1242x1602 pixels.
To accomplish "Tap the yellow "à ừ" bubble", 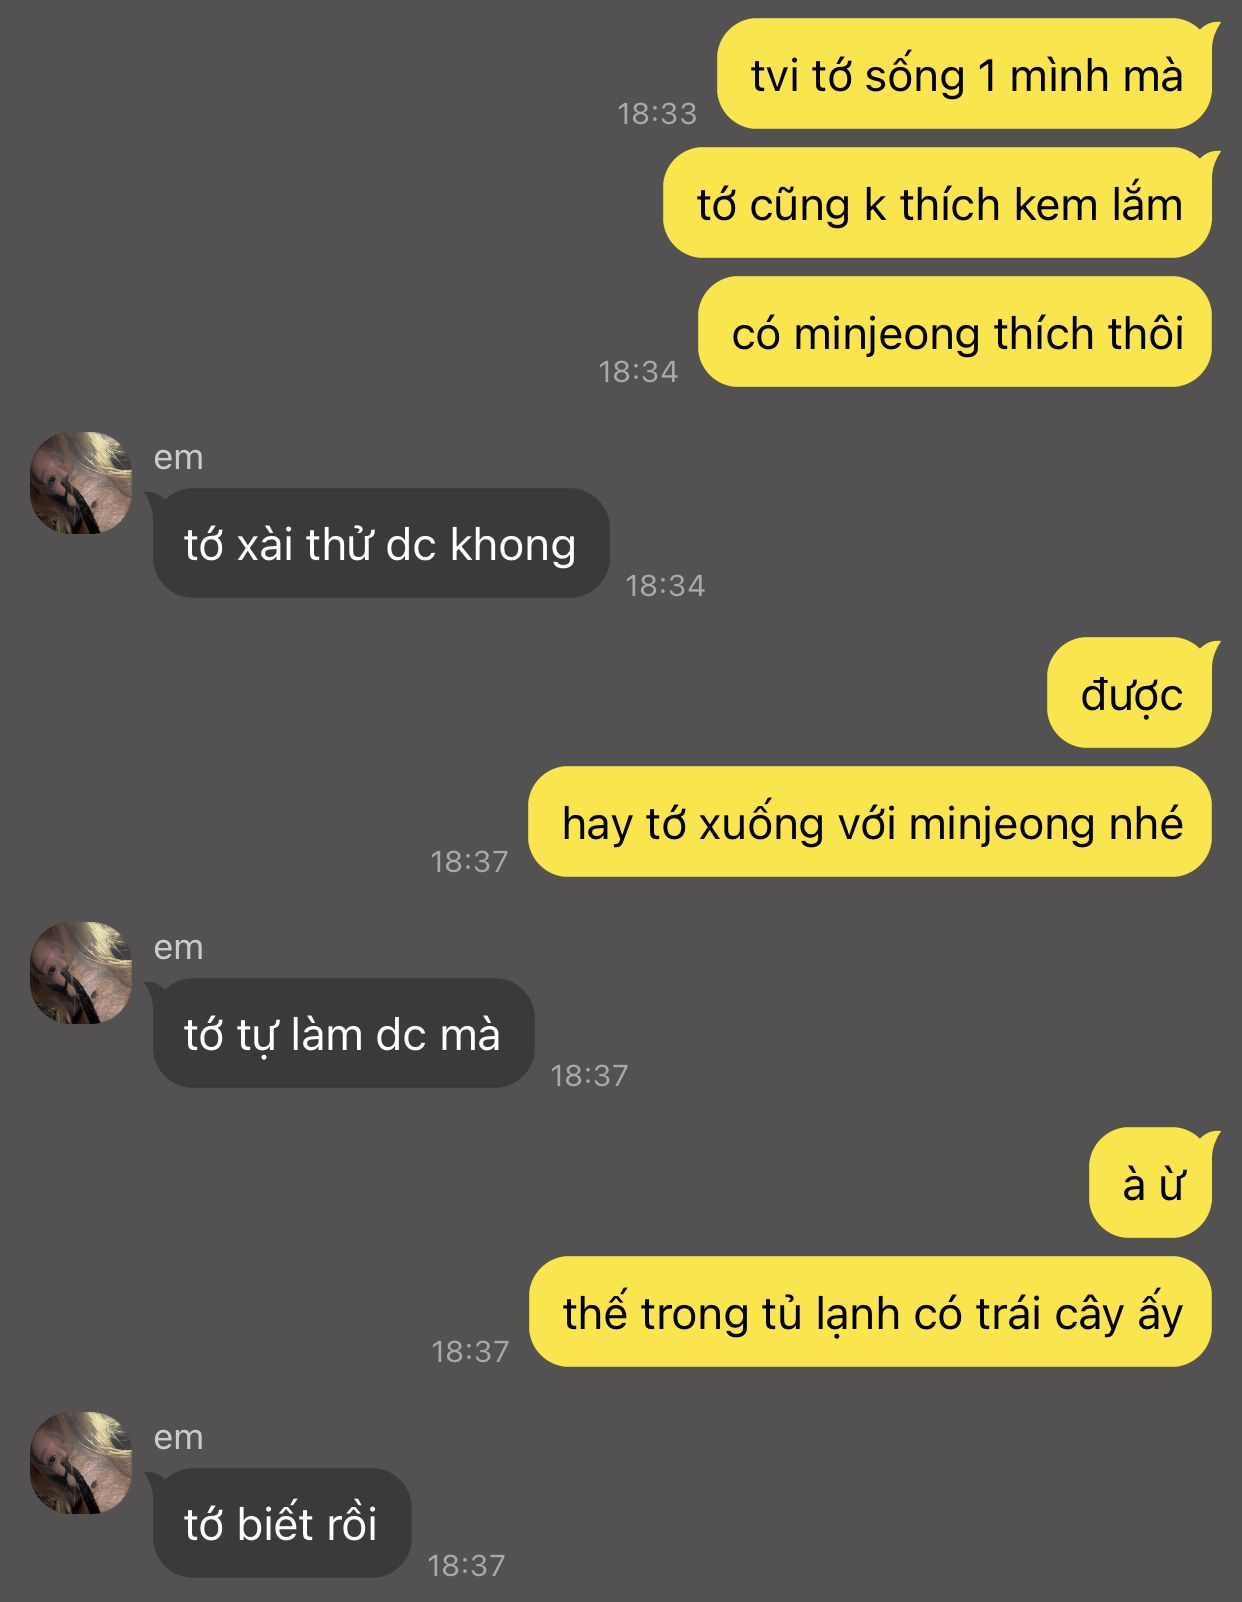I will 1151,1183.
